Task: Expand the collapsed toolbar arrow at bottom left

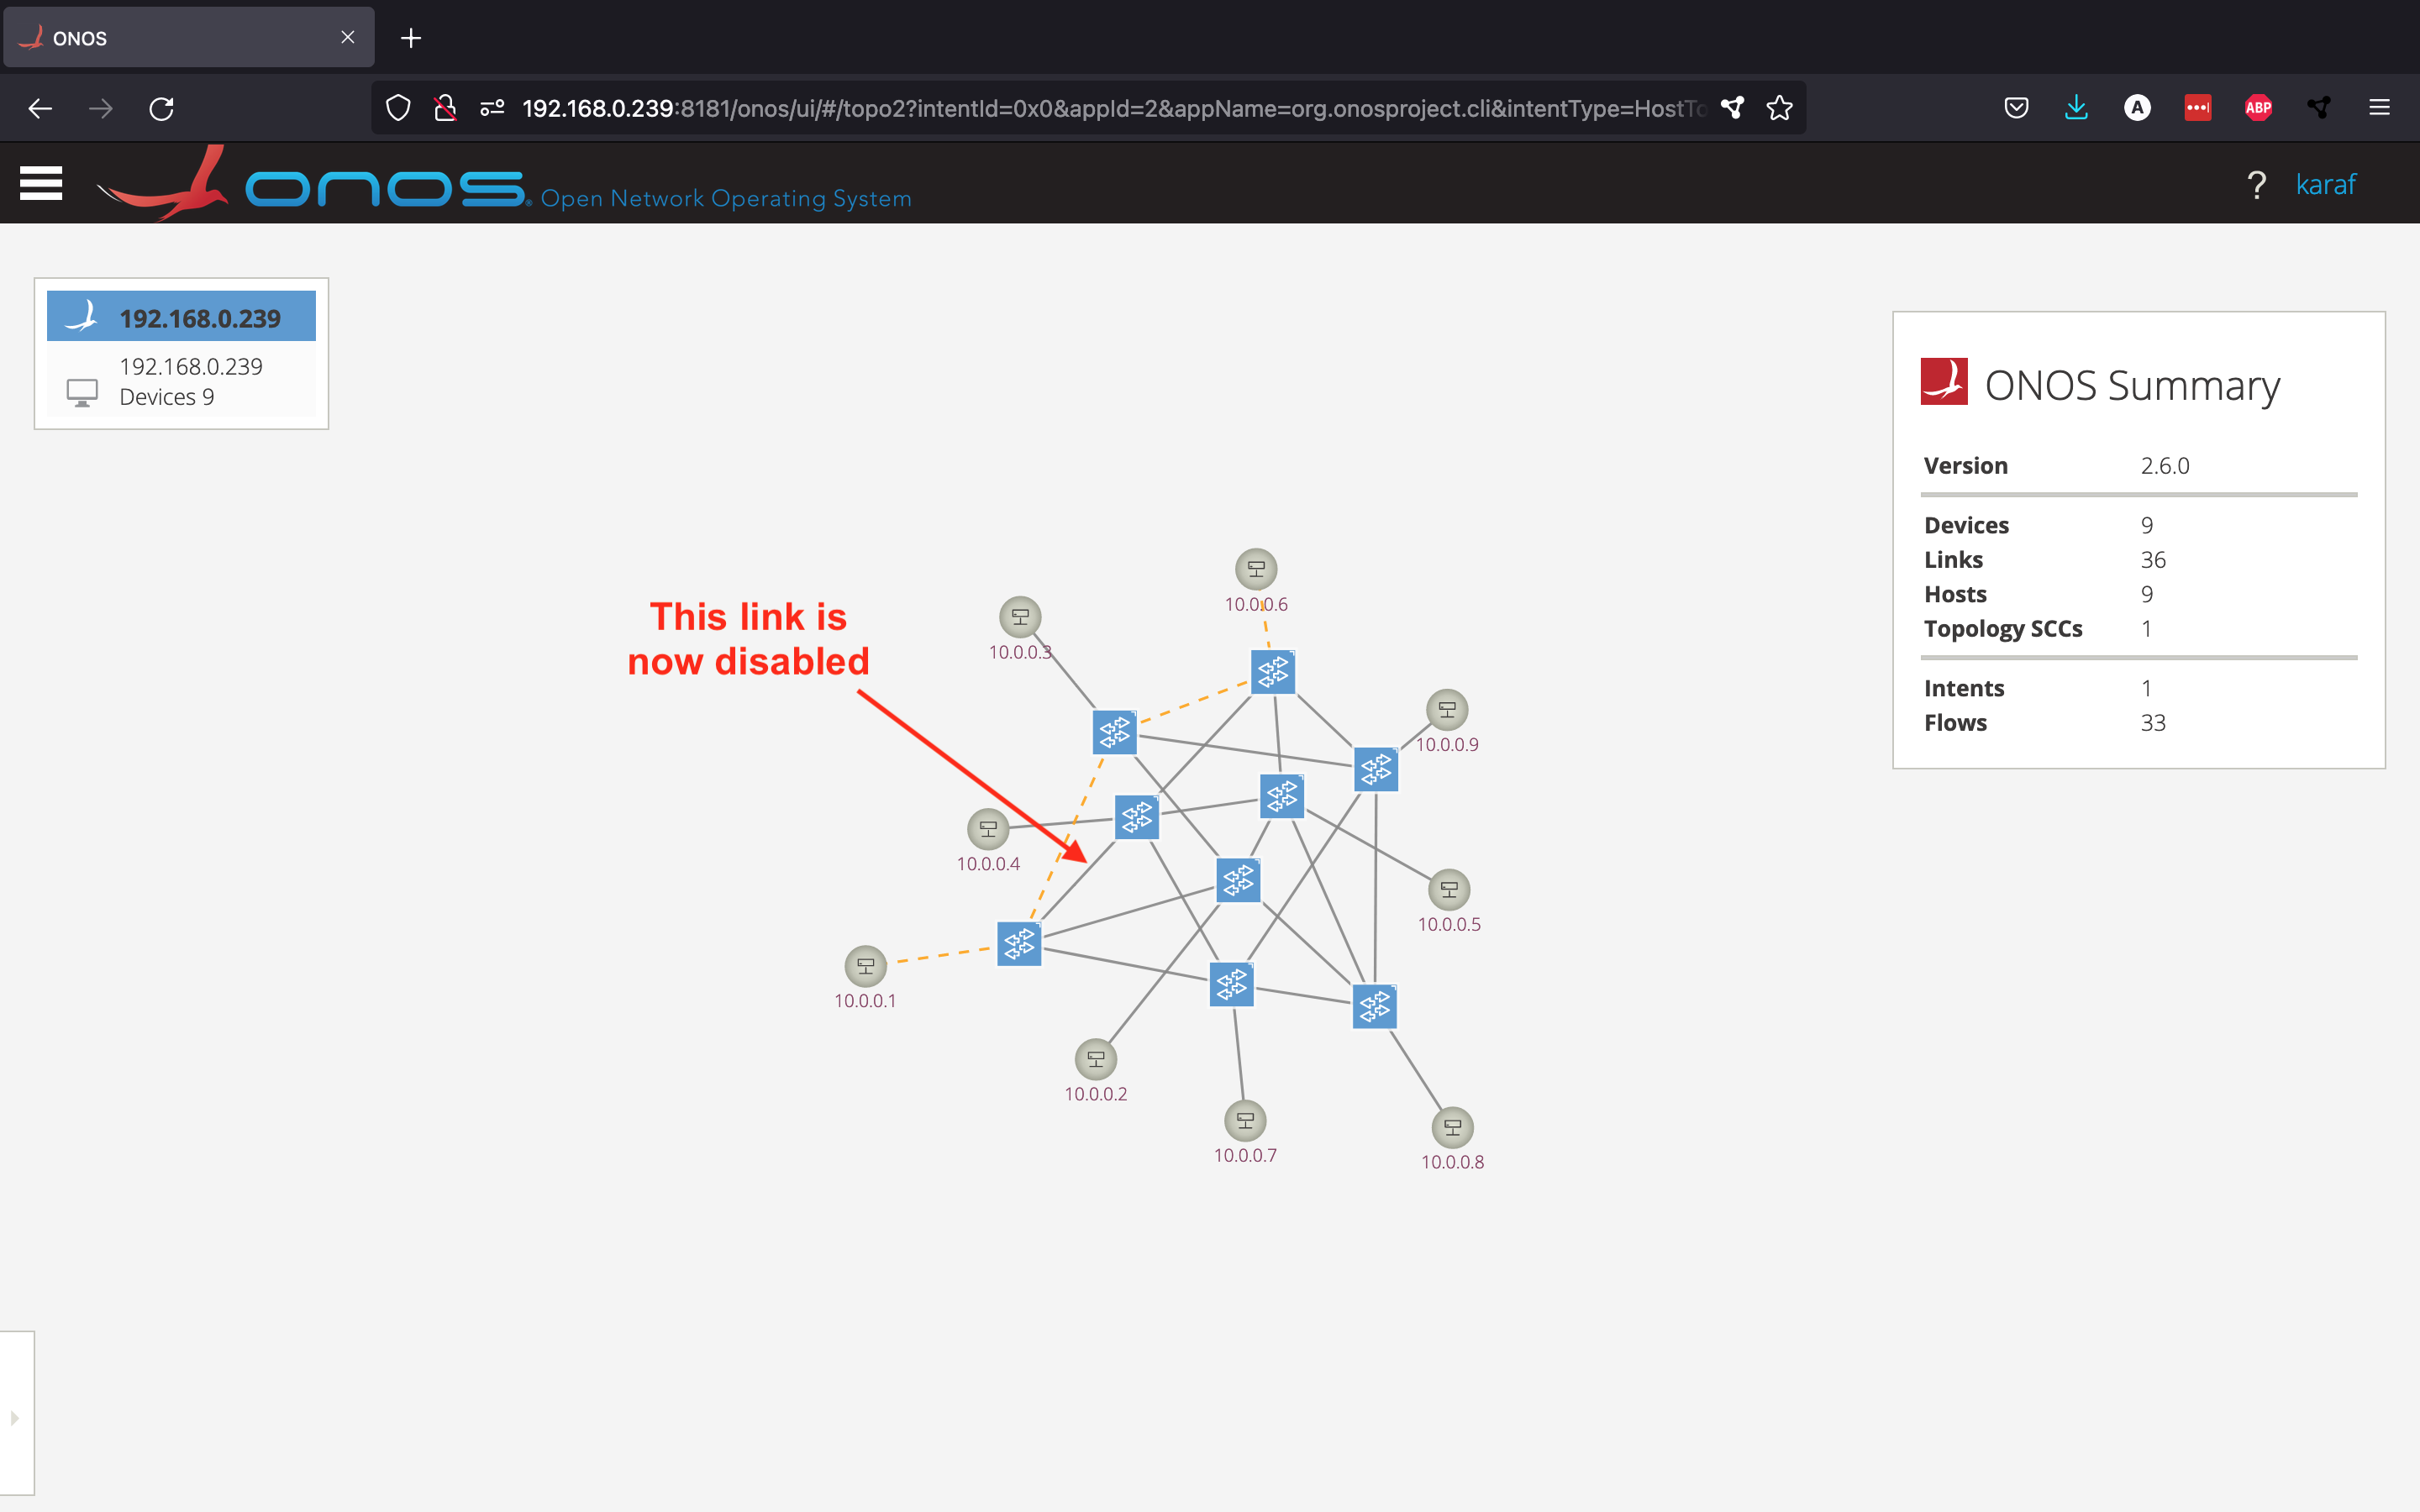Action: click(15, 1418)
